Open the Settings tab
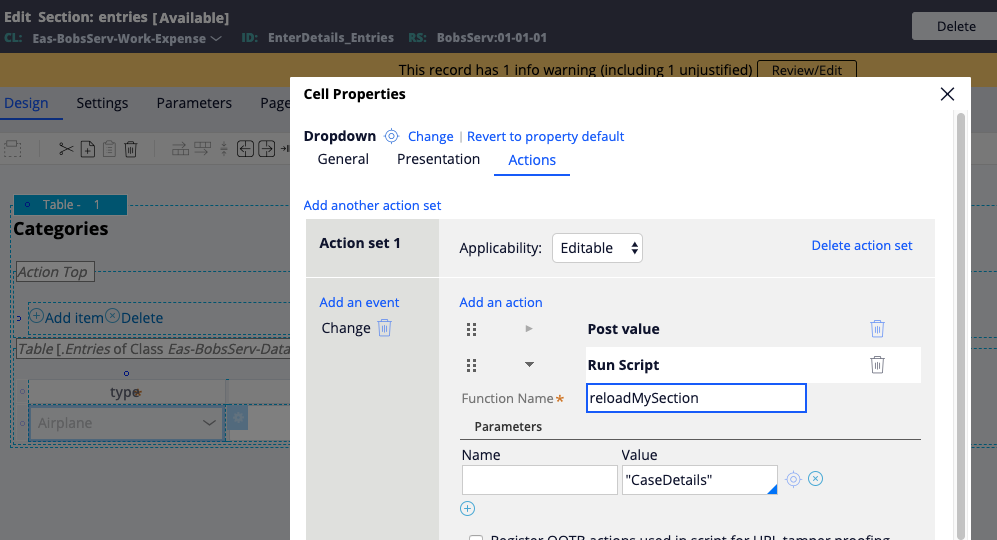 click(x=102, y=103)
